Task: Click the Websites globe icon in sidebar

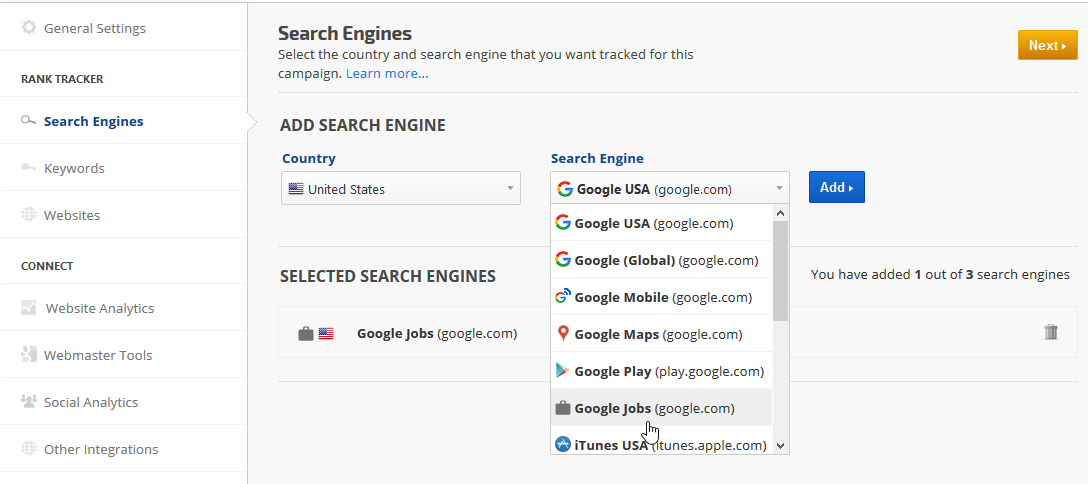Action: coord(29,215)
